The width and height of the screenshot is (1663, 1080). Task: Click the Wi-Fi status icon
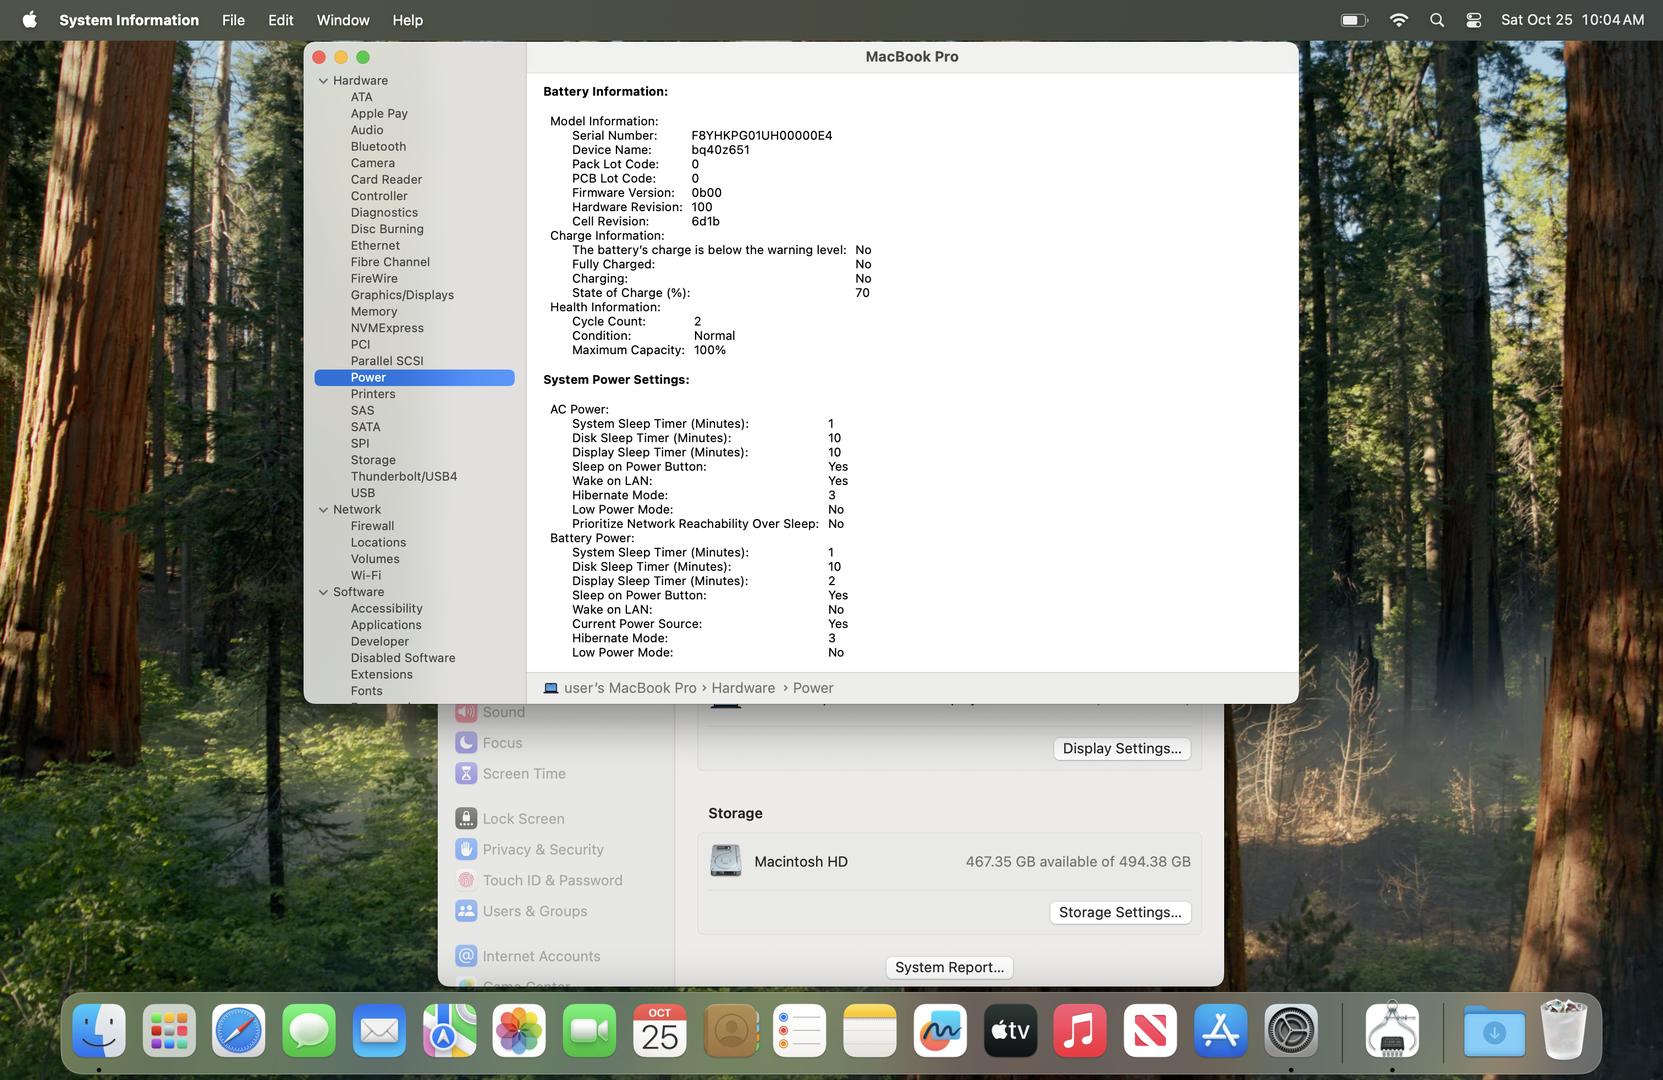(1399, 20)
